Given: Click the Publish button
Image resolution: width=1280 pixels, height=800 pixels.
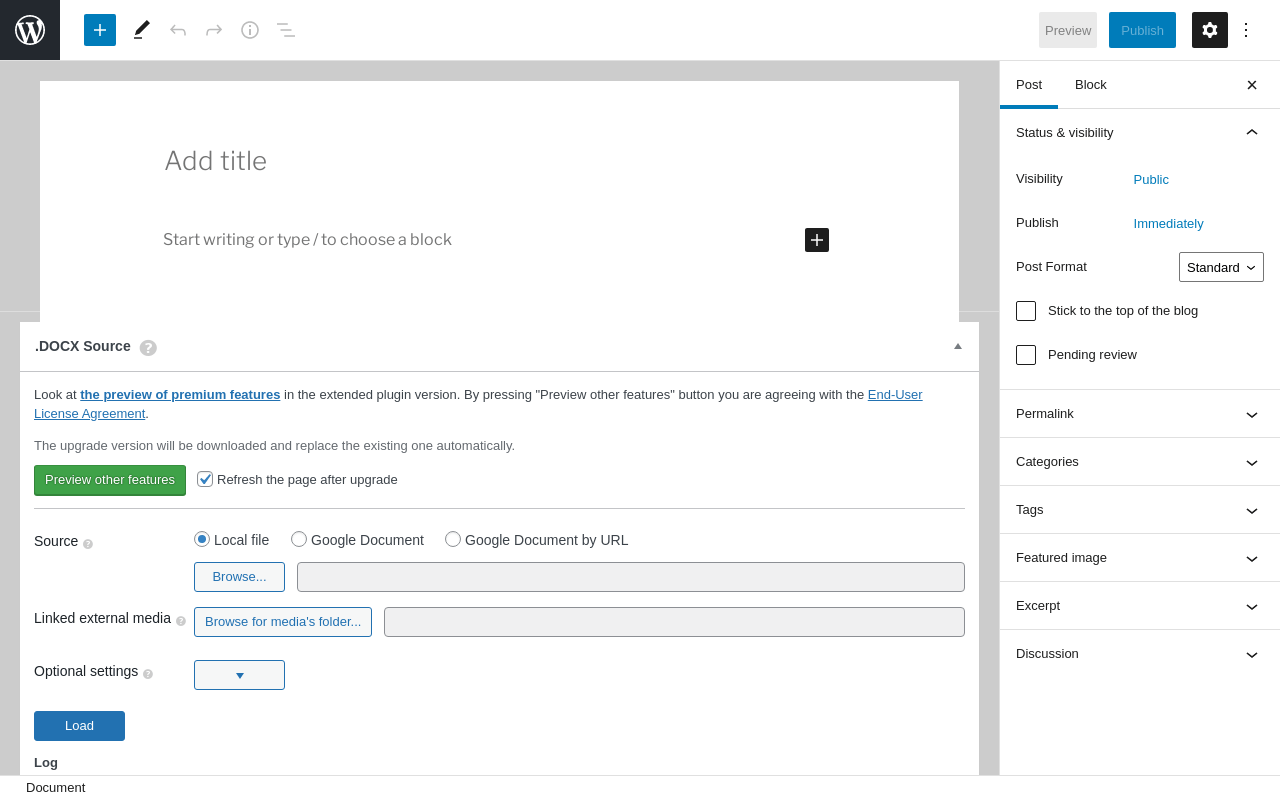Looking at the screenshot, I should point(1142,30).
